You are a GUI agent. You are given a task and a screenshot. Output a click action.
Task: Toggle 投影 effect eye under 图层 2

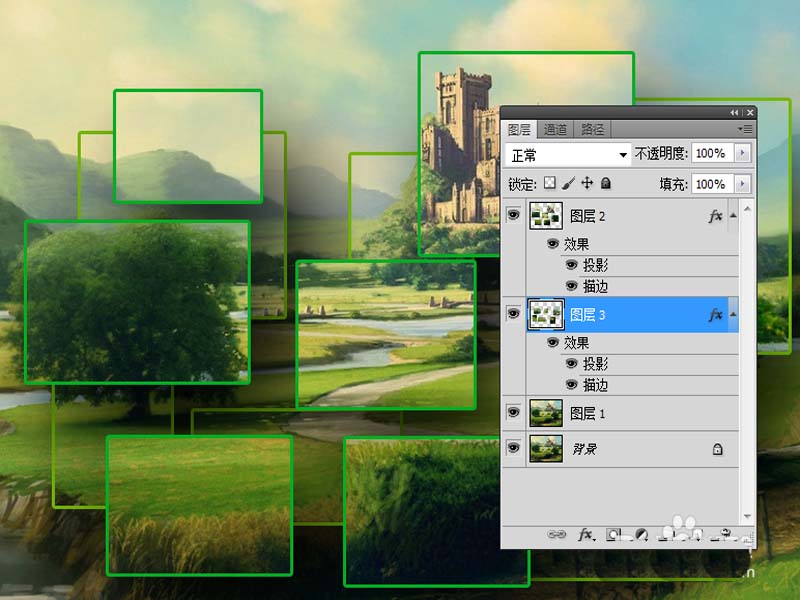coord(571,265)
